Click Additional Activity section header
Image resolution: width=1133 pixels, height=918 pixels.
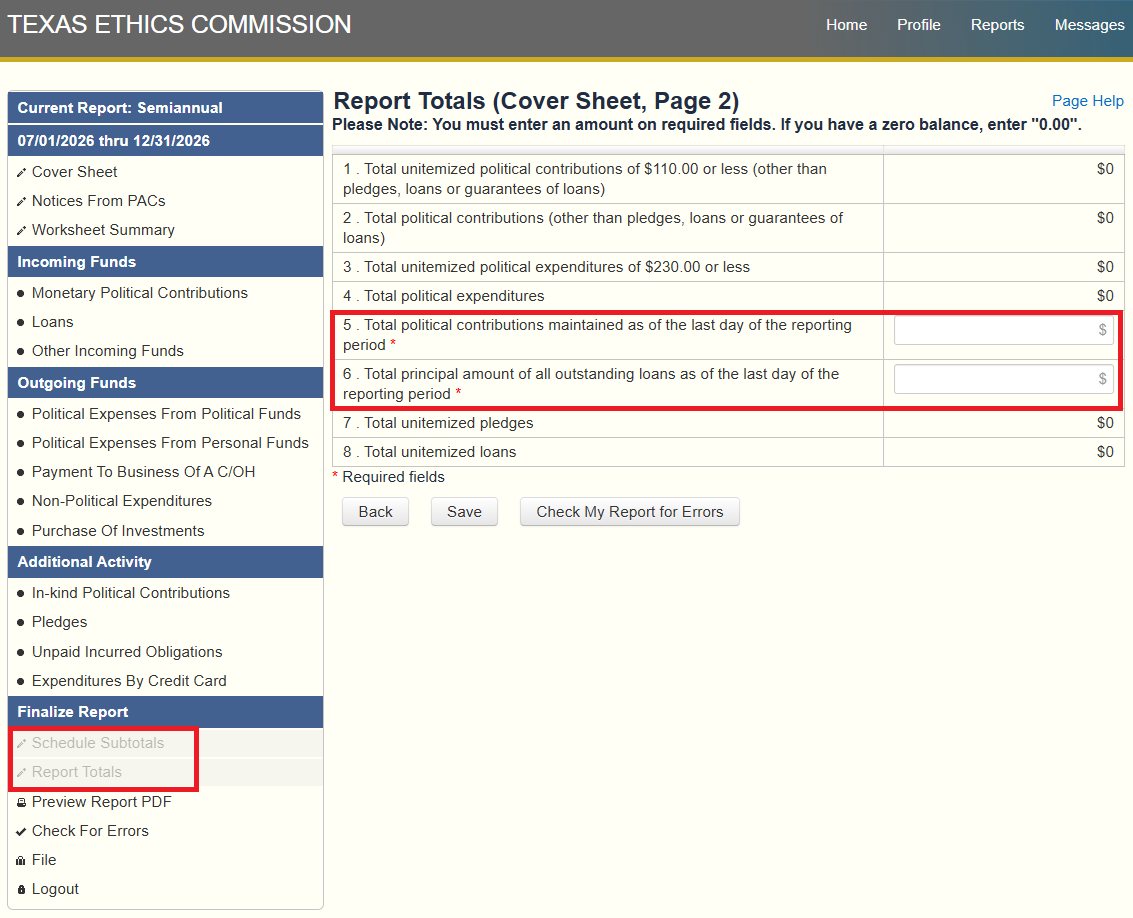tap(165, 562)
